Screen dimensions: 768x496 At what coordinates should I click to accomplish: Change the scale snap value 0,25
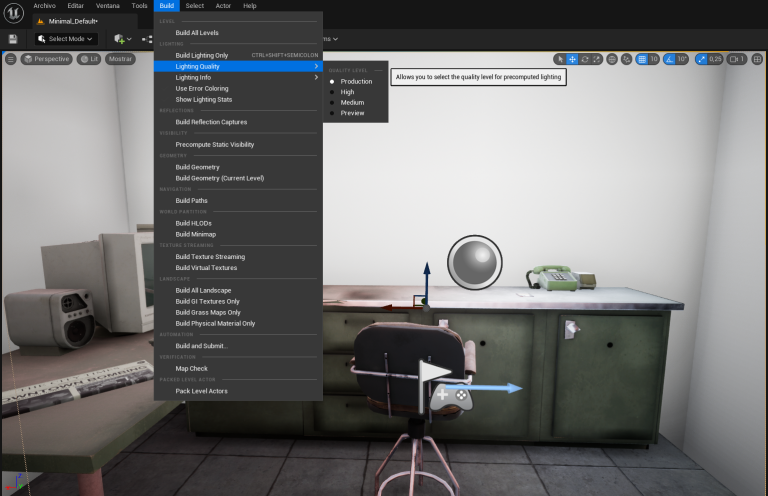point(715,59)
